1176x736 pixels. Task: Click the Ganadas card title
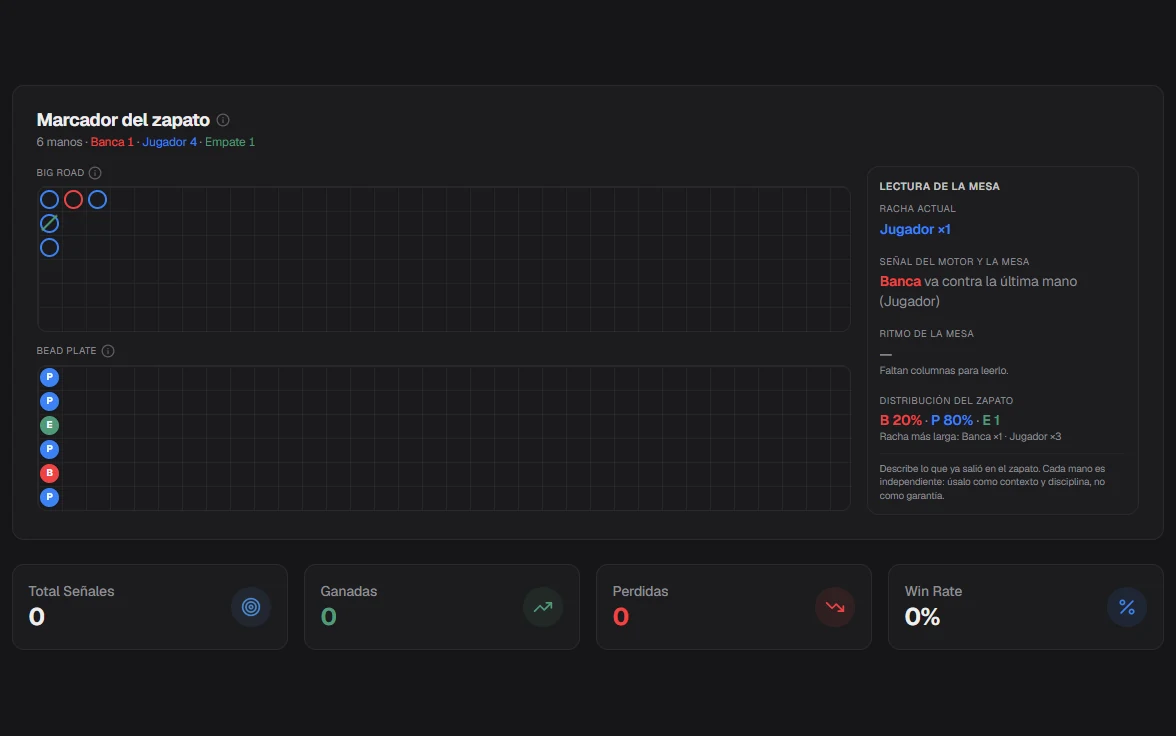coord(349,591)
